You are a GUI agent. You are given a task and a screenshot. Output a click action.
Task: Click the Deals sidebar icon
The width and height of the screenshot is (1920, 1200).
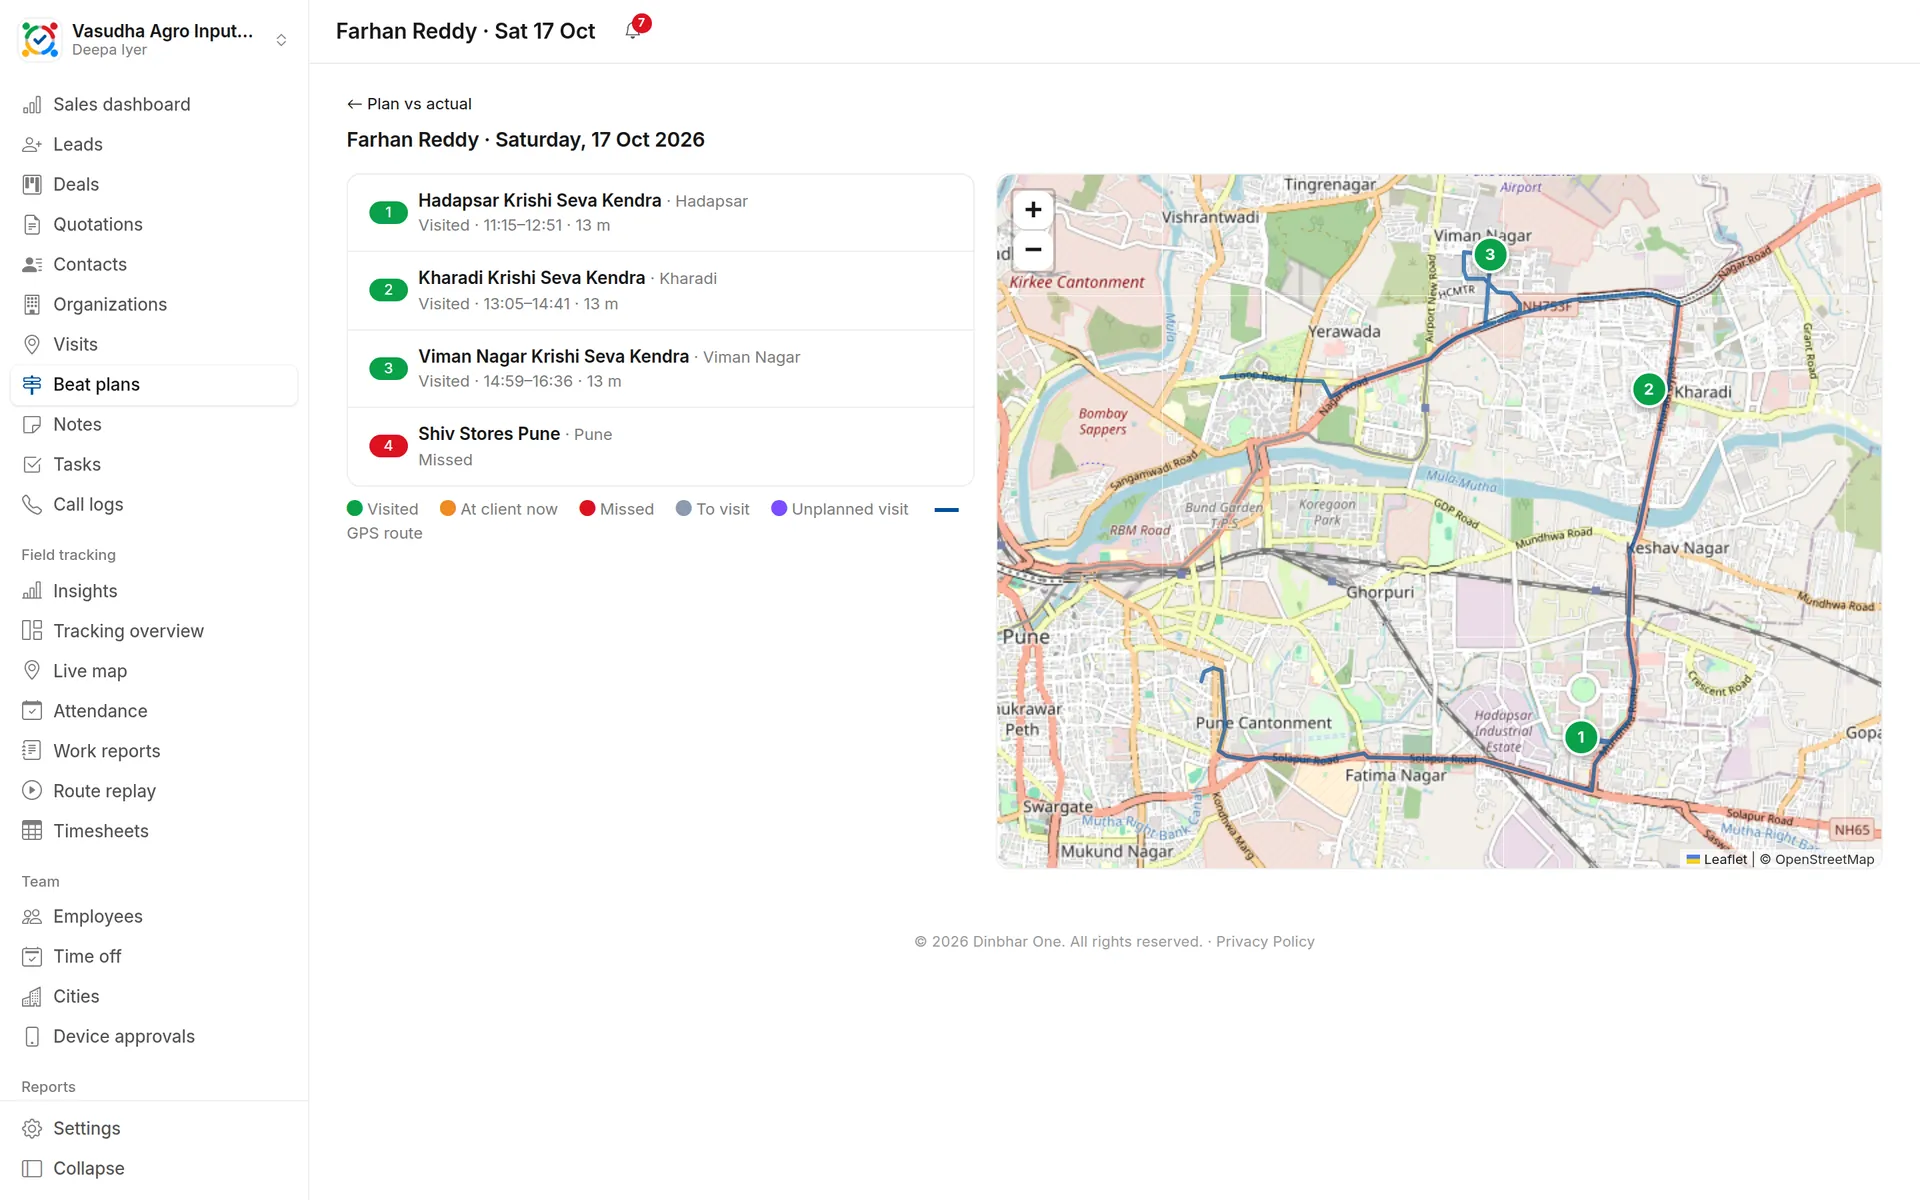pos(32,185)
